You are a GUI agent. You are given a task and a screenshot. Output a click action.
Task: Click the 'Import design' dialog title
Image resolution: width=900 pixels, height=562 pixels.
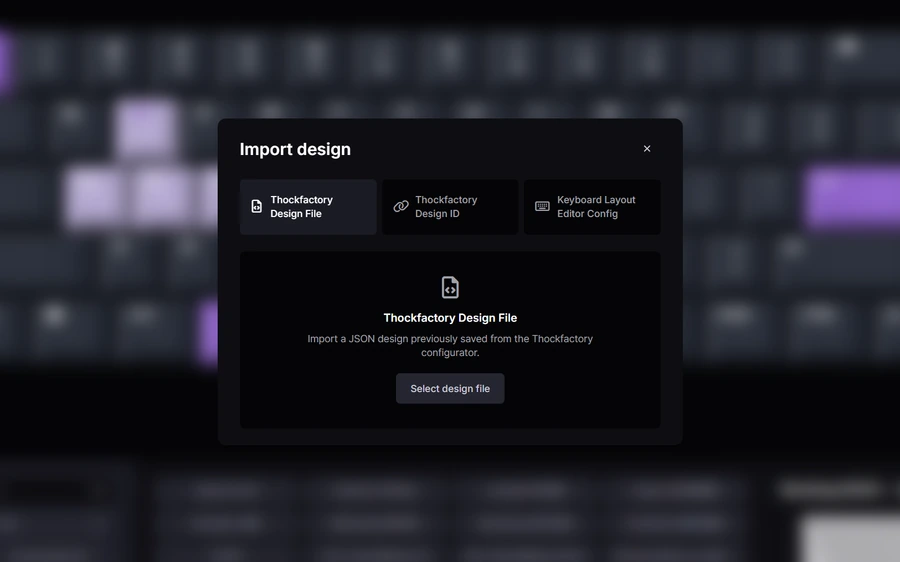click(295, 149)
